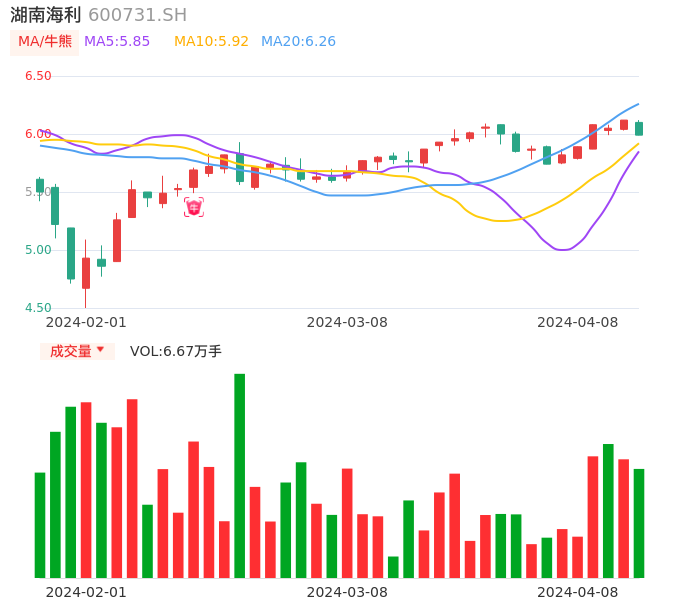Click the stock code 600731.SH
The height and width of the screenshot is (606, 686).
[x=137, y=15]
